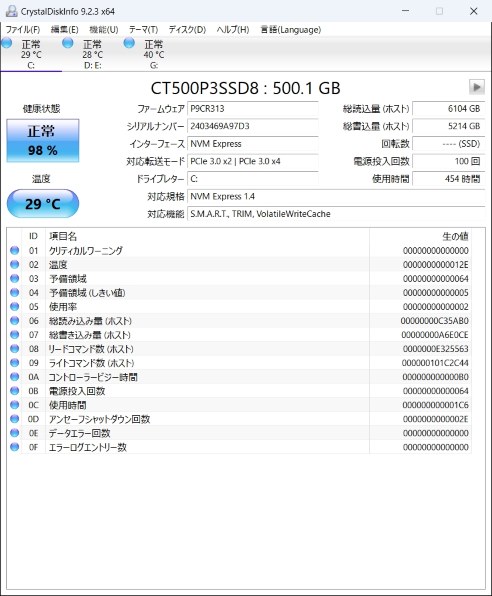Click the status icon for コントローラービジー時間 row
This screenshot has height=596, width=492.
click(x=14, y=377)
